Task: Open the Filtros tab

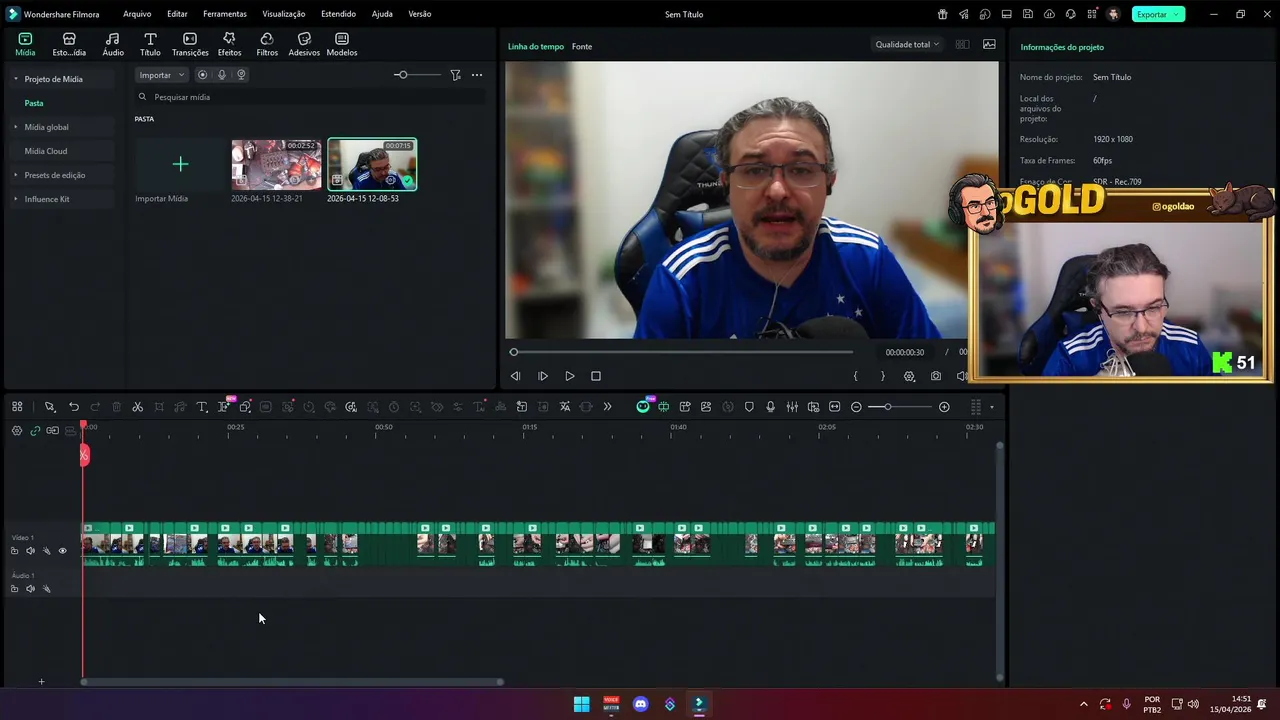Action: click(x=267, y=44)
